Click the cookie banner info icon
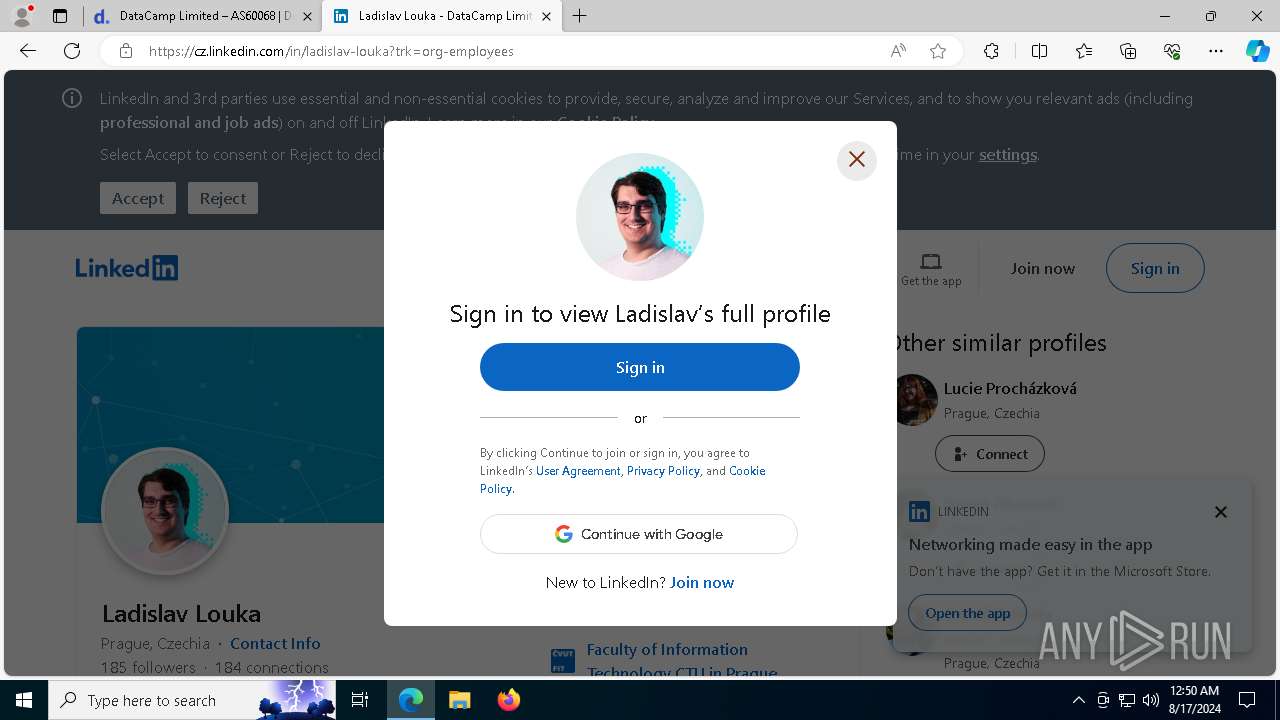The height and width of the screenshot is (720, 1280). coord(72,98)
